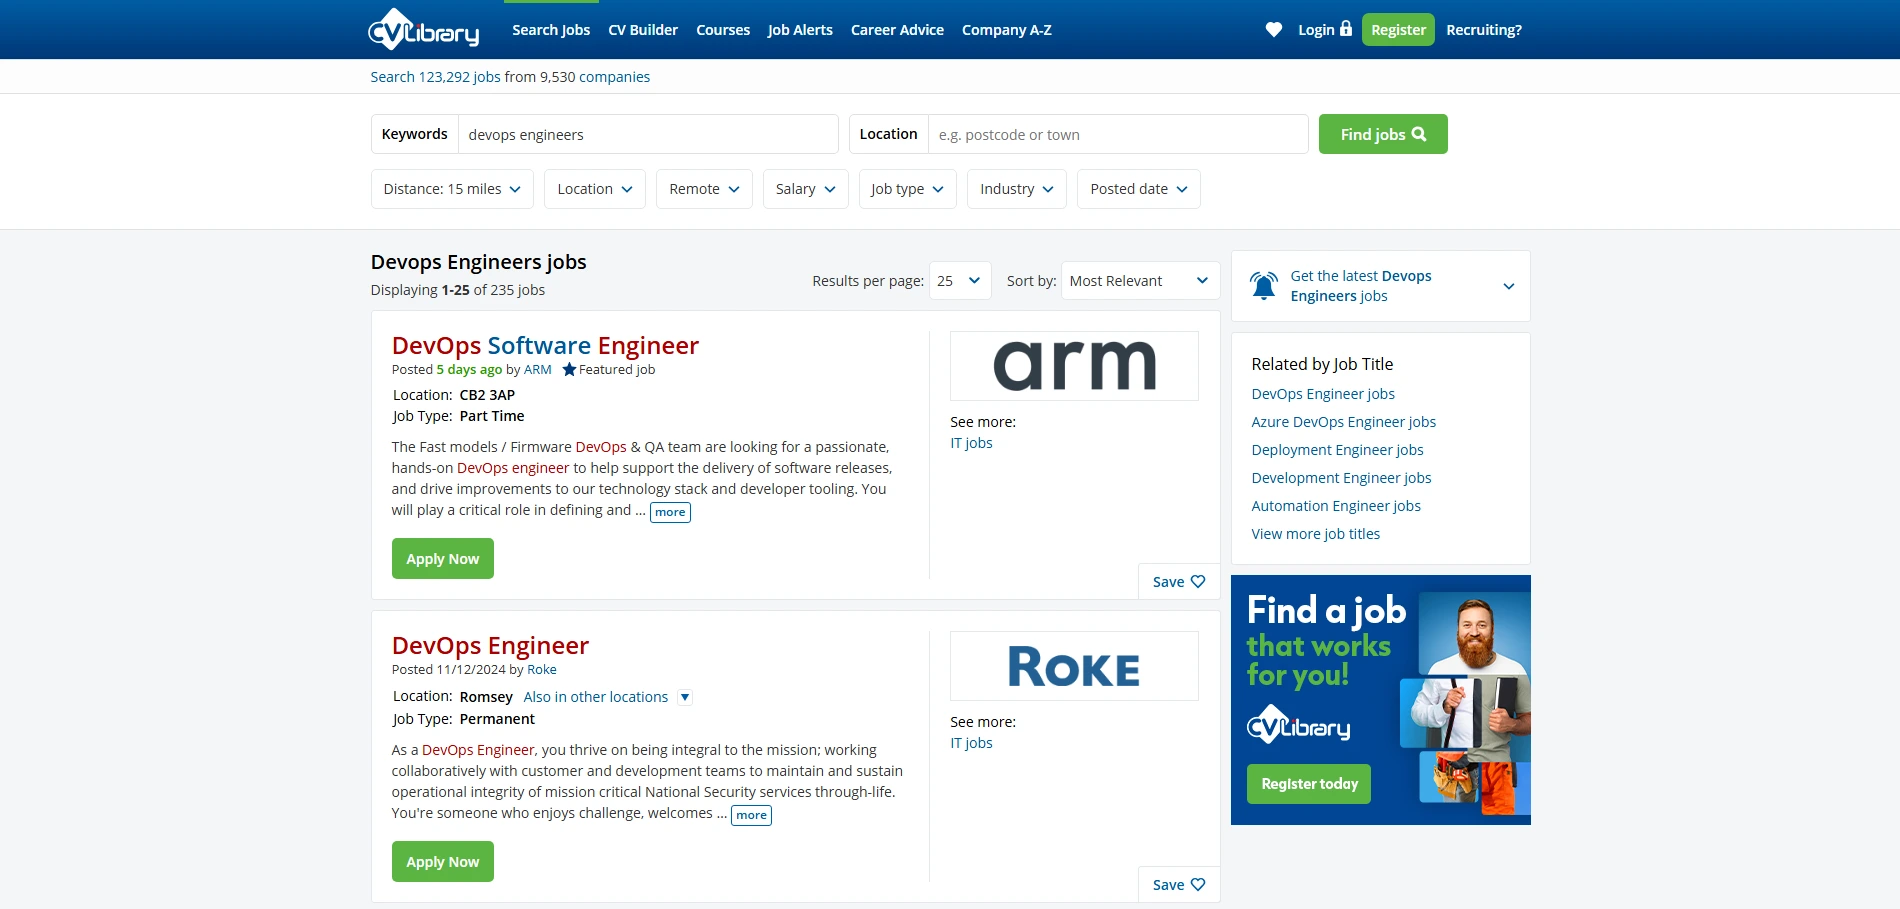Click IT jobs link under ARM logo
The image size is (1900, 909).
(x=971, y=443)
